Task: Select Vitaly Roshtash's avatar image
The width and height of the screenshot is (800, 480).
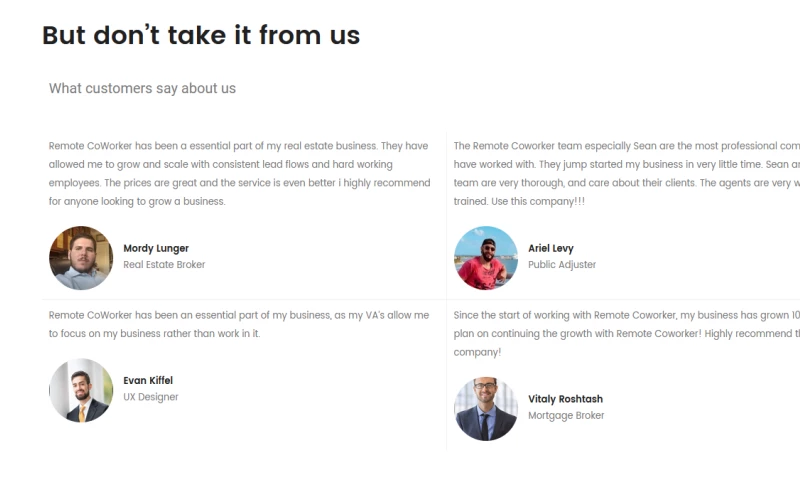Action: [x=486, y=409]
